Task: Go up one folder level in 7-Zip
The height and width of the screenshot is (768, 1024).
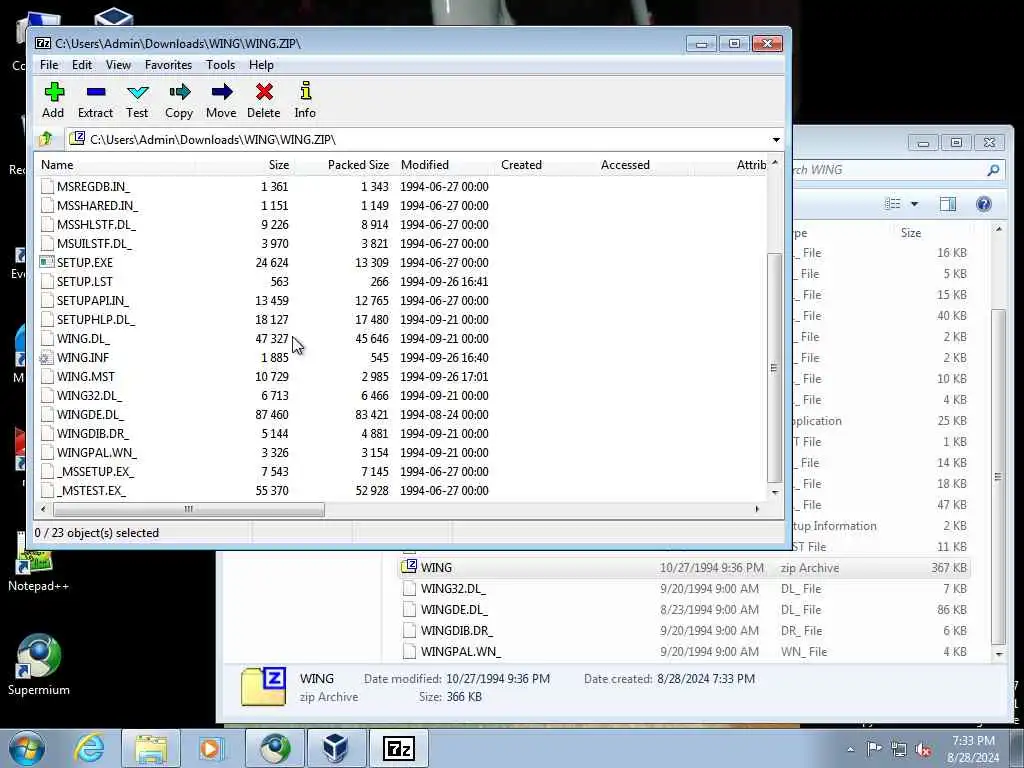Action: (46, 138)
